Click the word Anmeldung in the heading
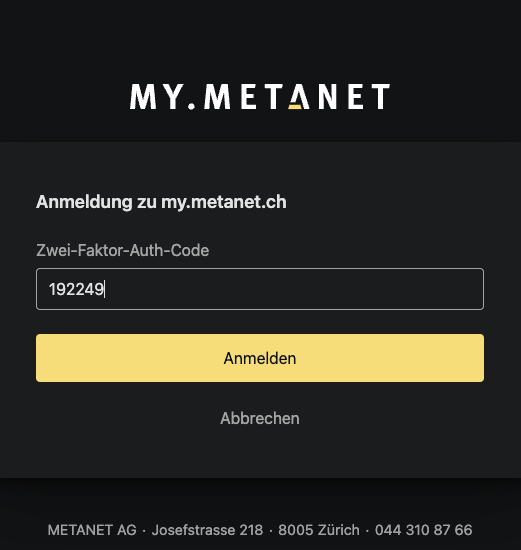521x550 pixels. 84,202
